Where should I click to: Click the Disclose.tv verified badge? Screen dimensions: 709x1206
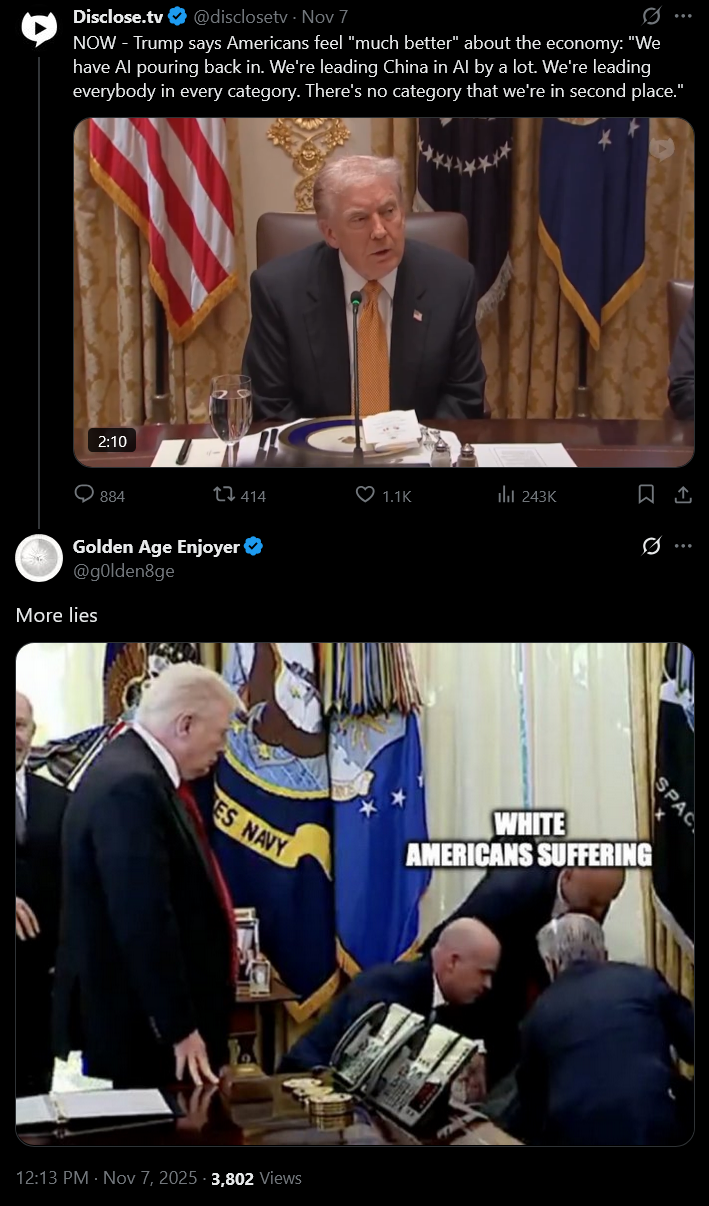pos(177,16)
